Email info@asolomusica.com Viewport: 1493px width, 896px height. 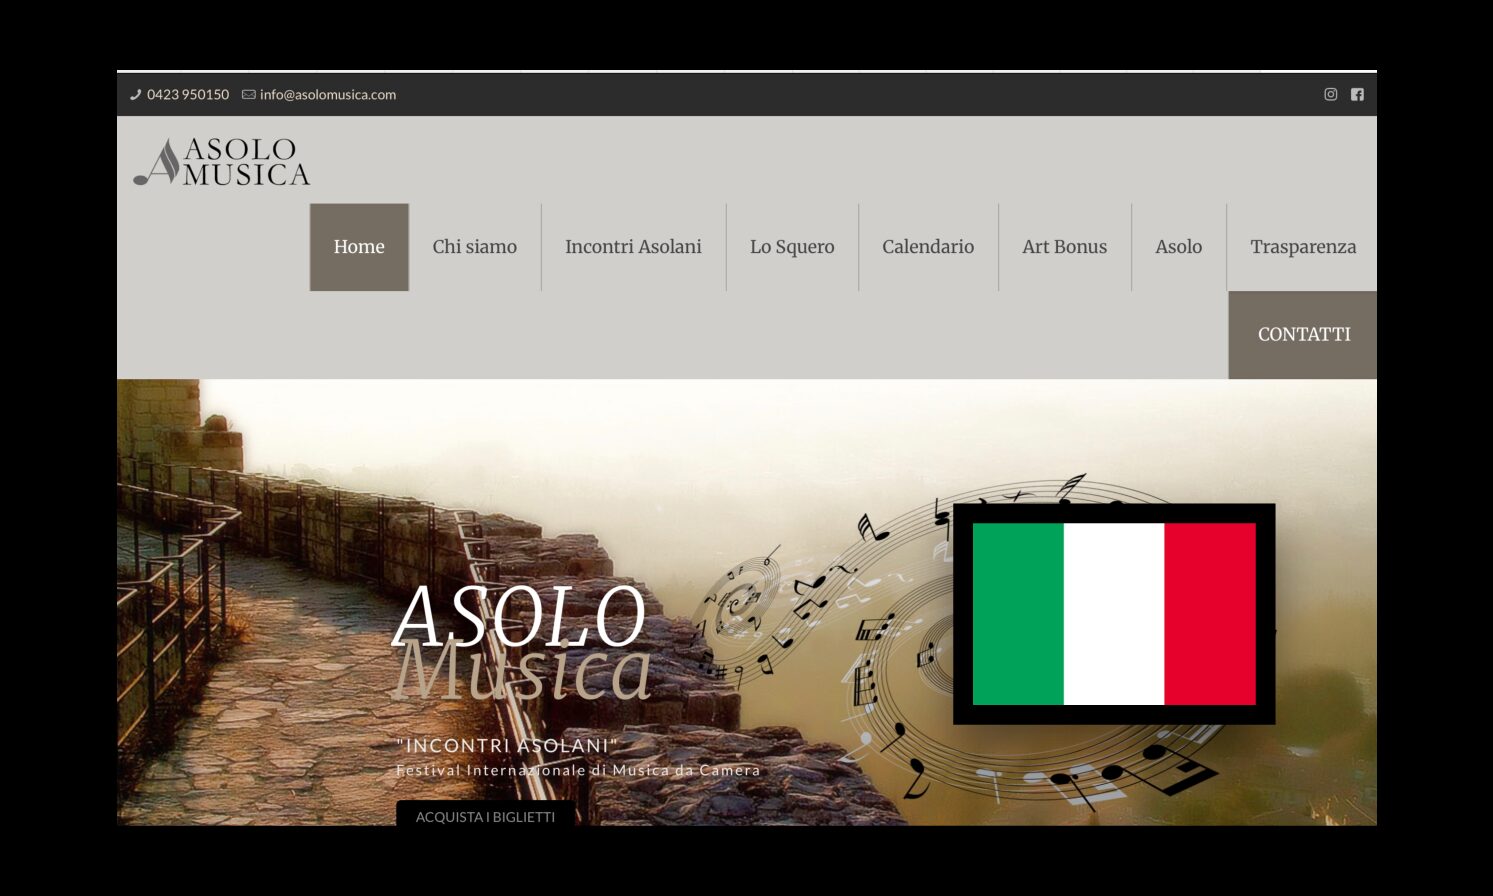coord(328,94)
